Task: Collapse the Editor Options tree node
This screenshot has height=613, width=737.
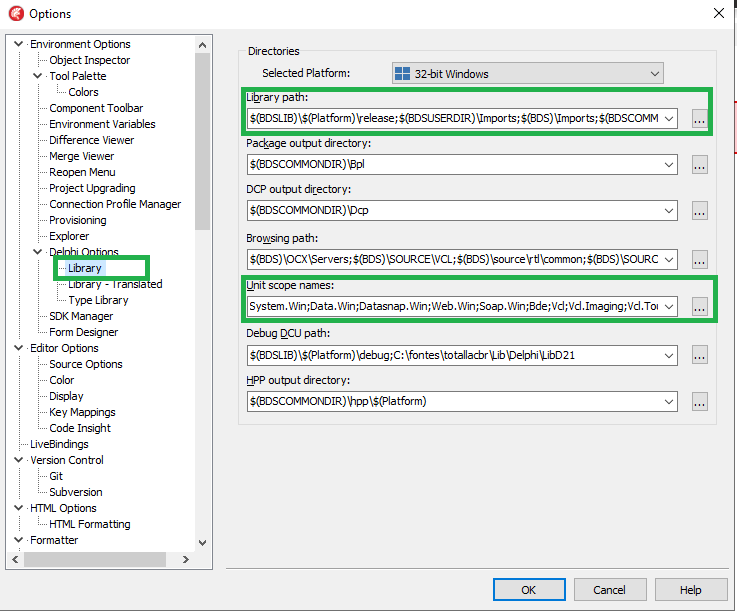Action: click(18, 348)
